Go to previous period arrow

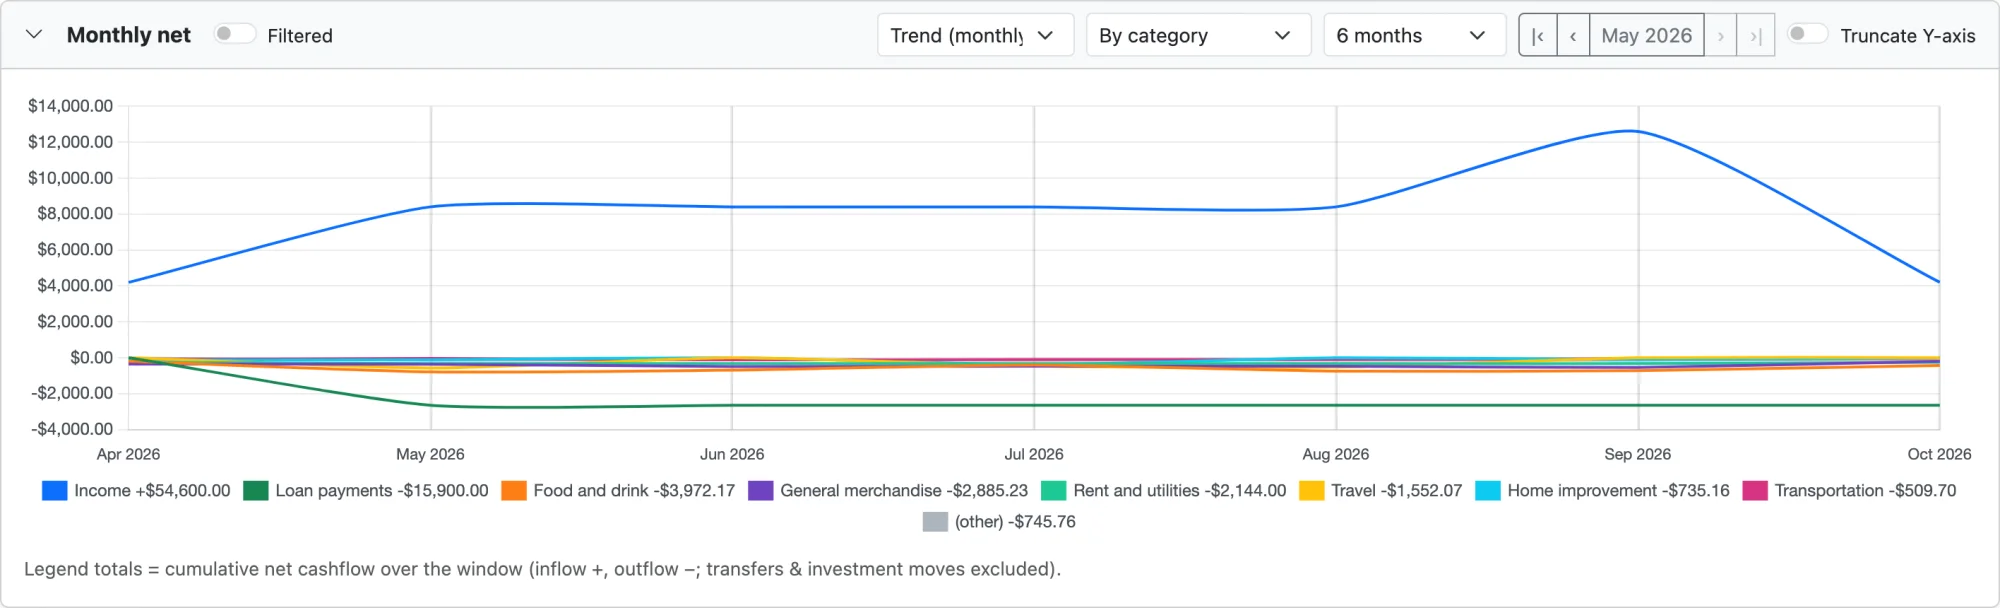point(1573,35)
